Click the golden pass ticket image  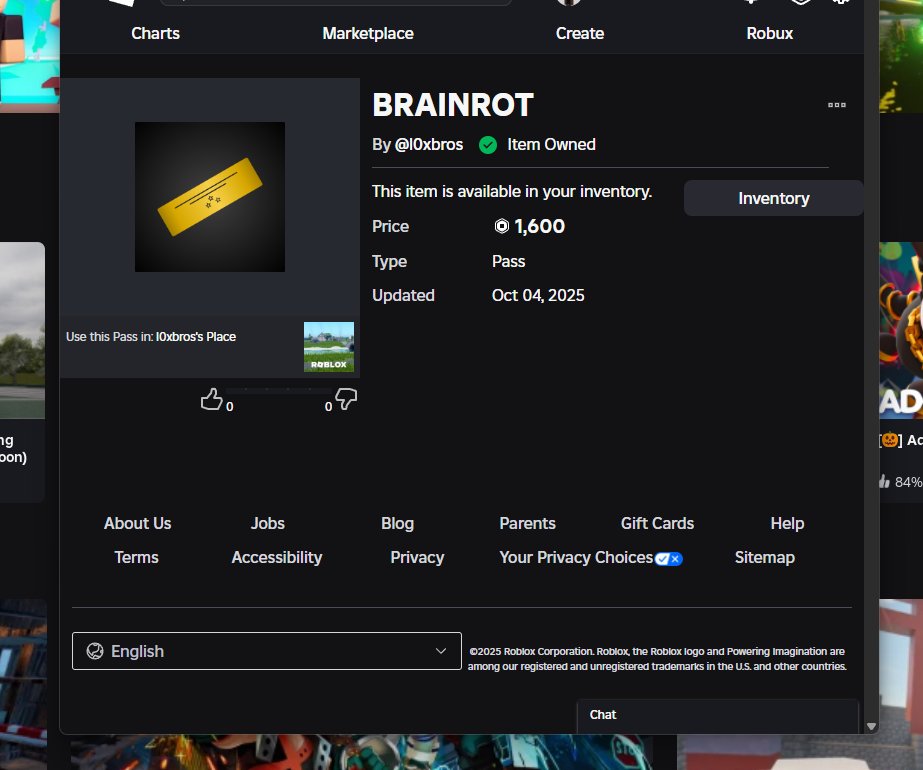(x=210, y=197)
